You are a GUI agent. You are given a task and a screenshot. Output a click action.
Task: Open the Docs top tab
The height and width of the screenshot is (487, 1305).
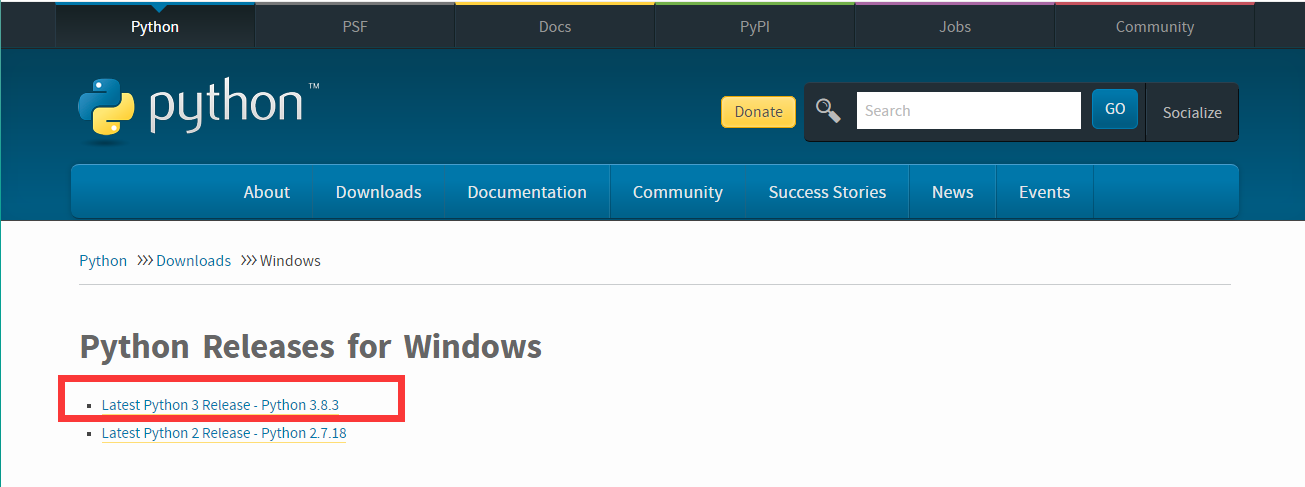(555, 27)
